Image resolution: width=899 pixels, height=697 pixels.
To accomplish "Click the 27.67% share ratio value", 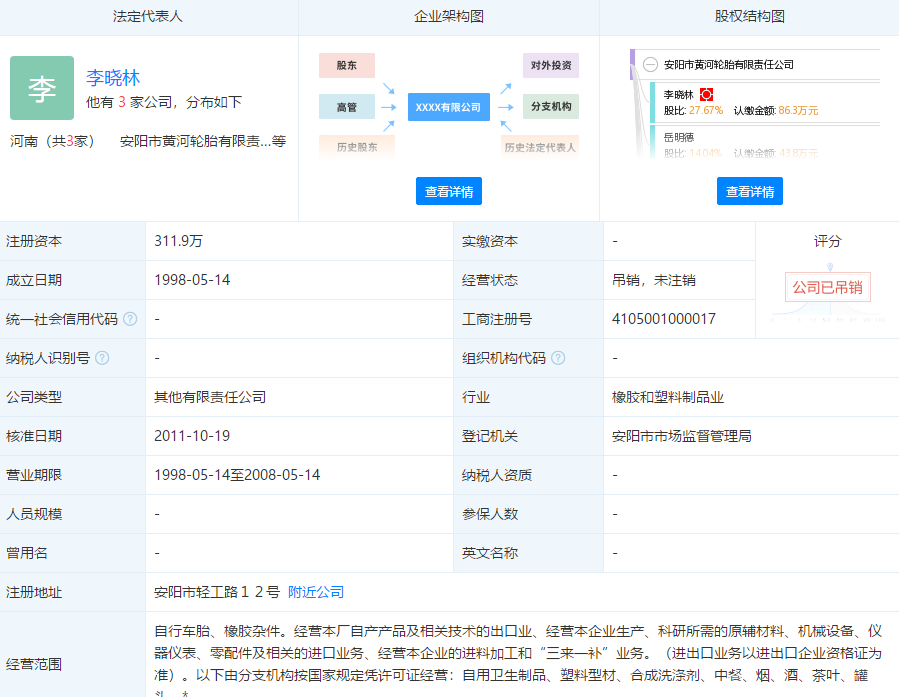I will (706, 110).
